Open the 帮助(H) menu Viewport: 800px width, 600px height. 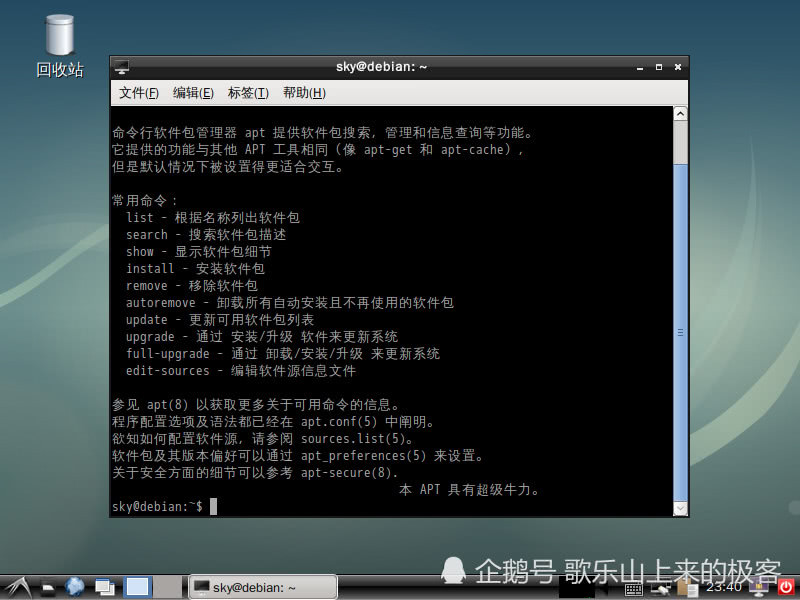304,93
